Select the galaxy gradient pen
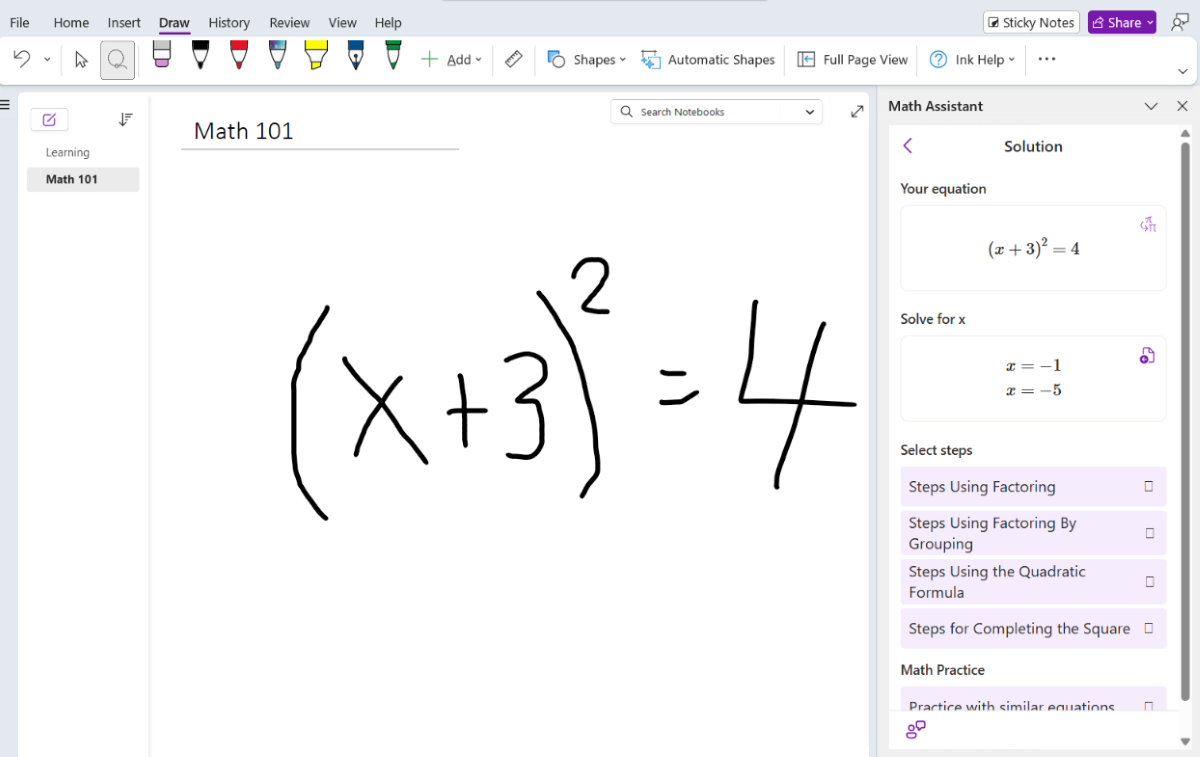 (x=278, y=55)
